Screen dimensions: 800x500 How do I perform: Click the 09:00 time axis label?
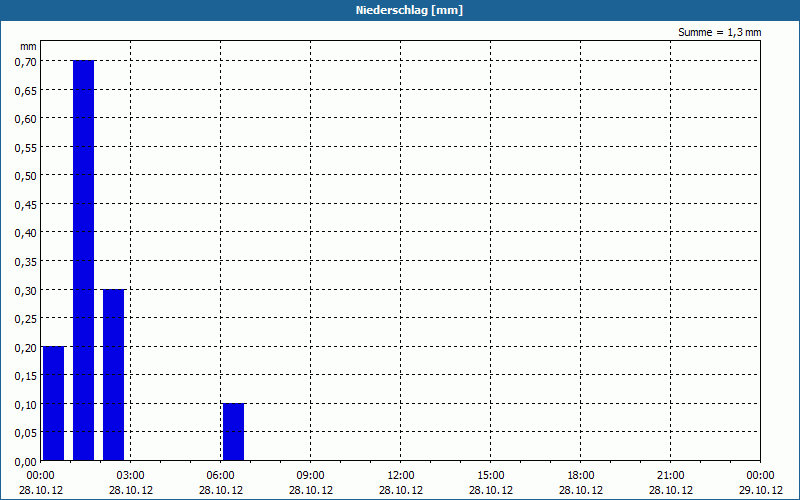click(310, 476)
